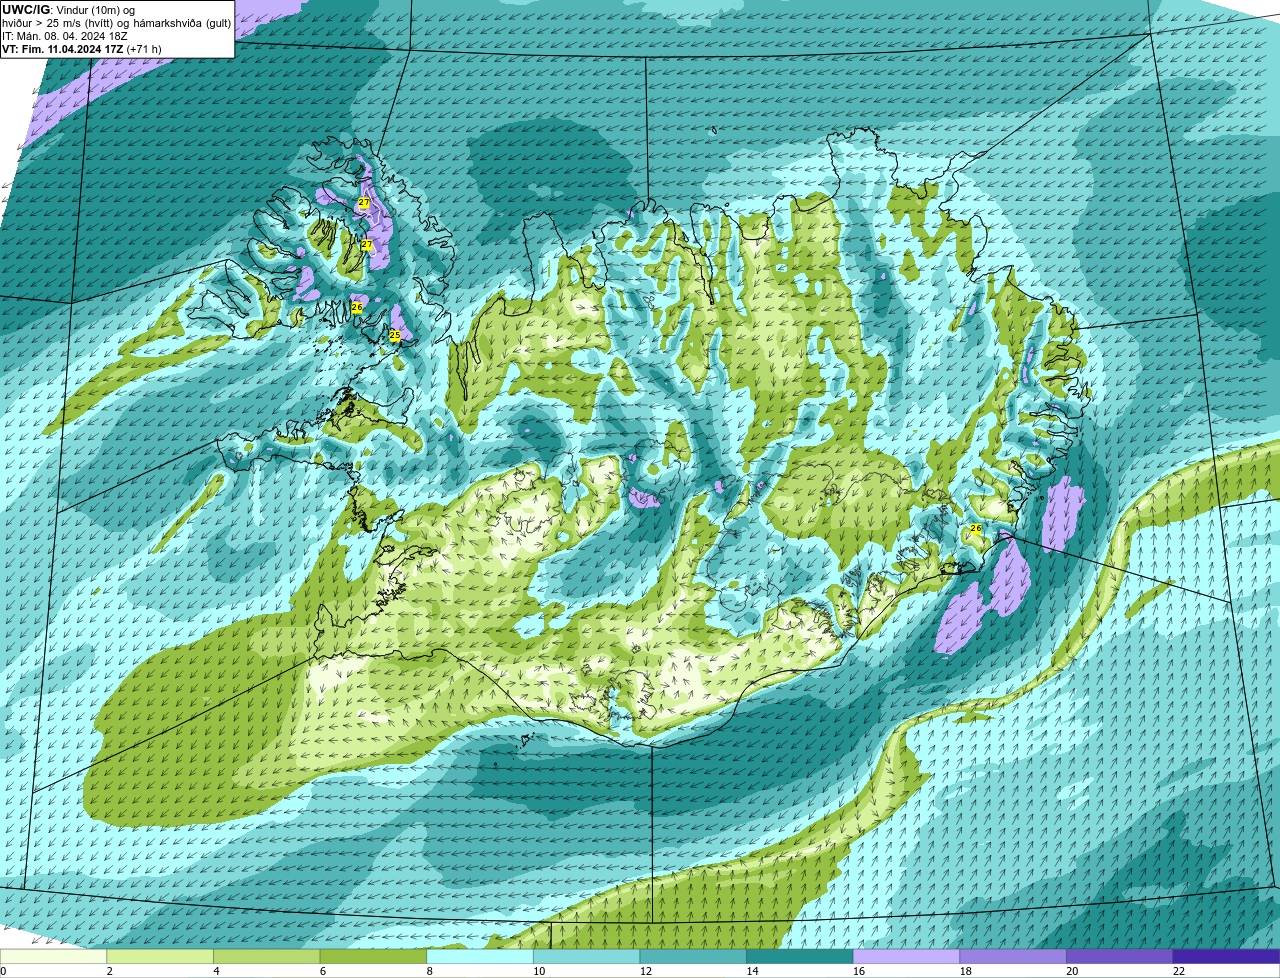Click the 12–14 m/s teal legend swatch
Viewport: 1280px width, 978px height.
point(693,956)
